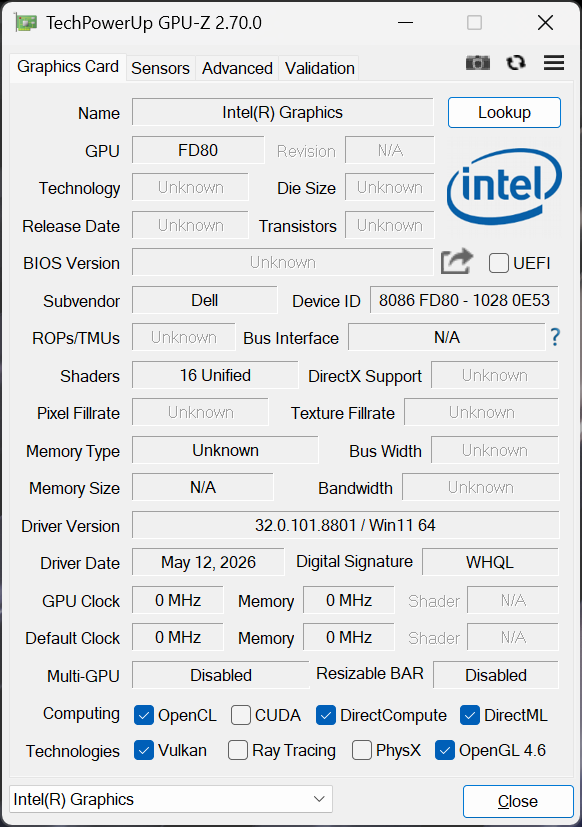Open the Advanced tab
582x827 pixels.
pyautogui.click(x=237, y=68)
